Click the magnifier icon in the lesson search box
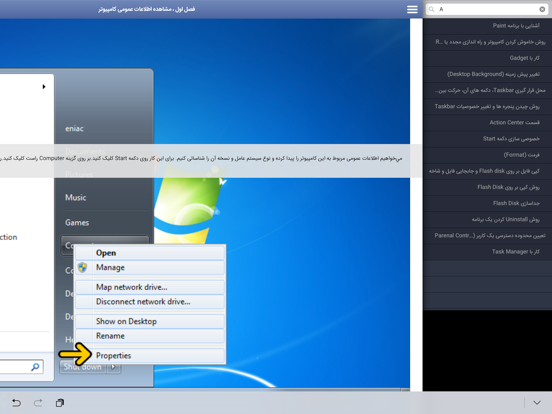Image resolution: width=552 pixels, height=414 pixels. click(431, 9)
